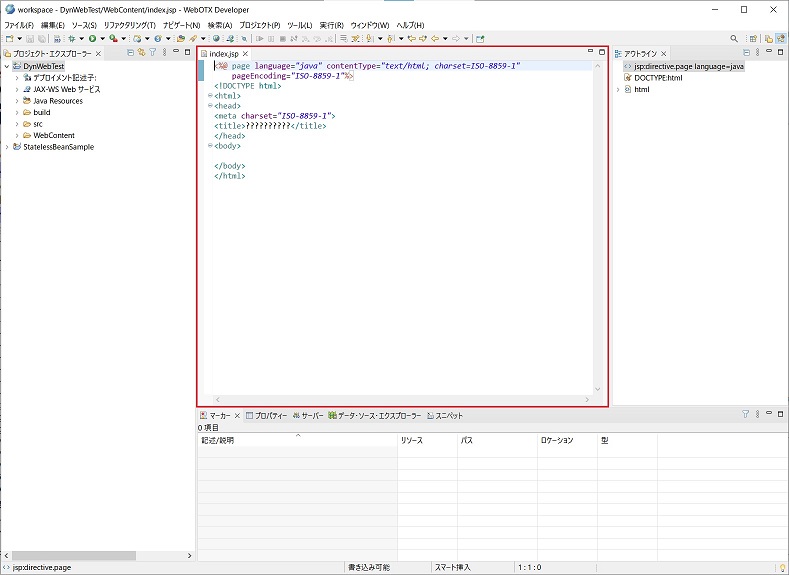Select DOCTYPE:html in the Outline
789x575 pixels.
tap(657, 78)
